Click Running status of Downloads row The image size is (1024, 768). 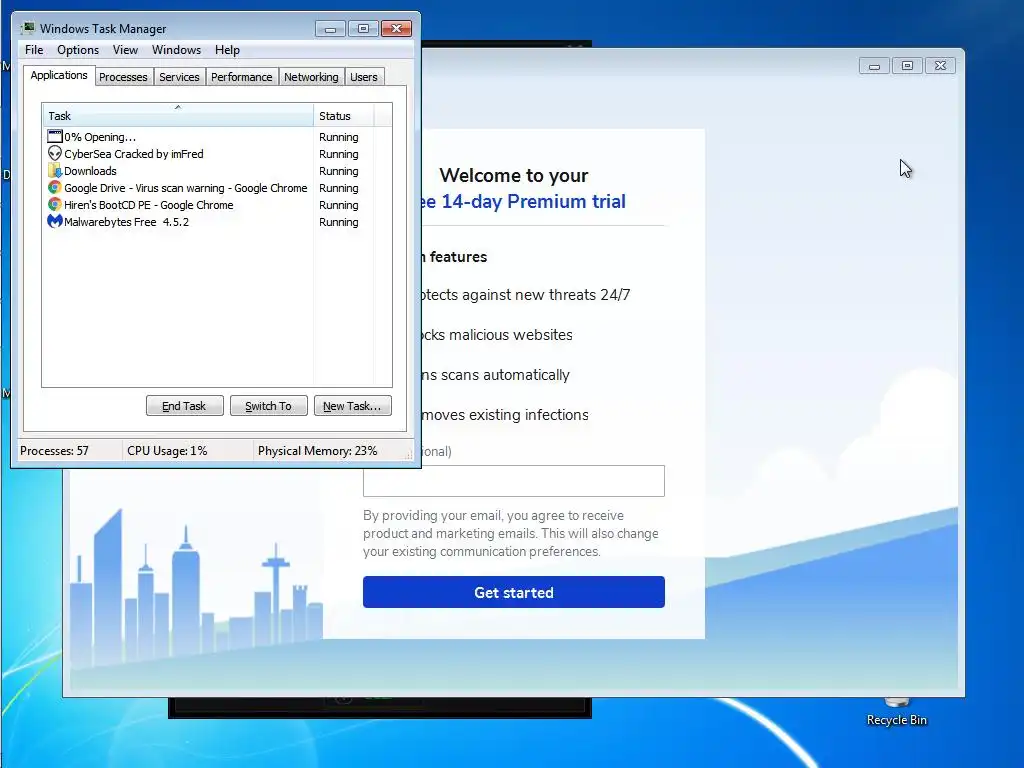(338, 171)
